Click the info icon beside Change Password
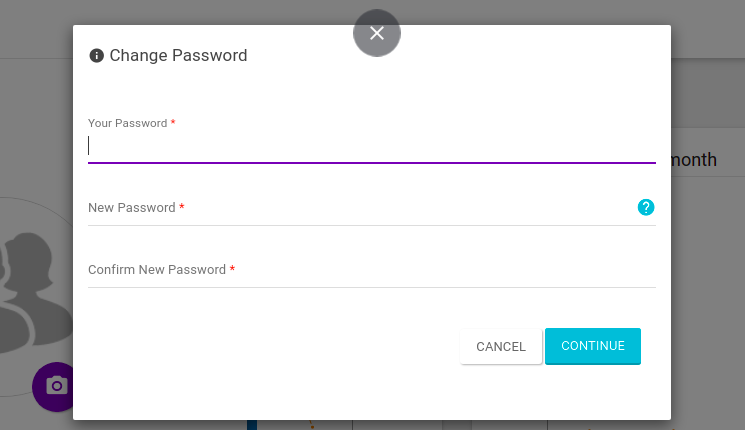 pyautogui.click(x=96, y=56)
